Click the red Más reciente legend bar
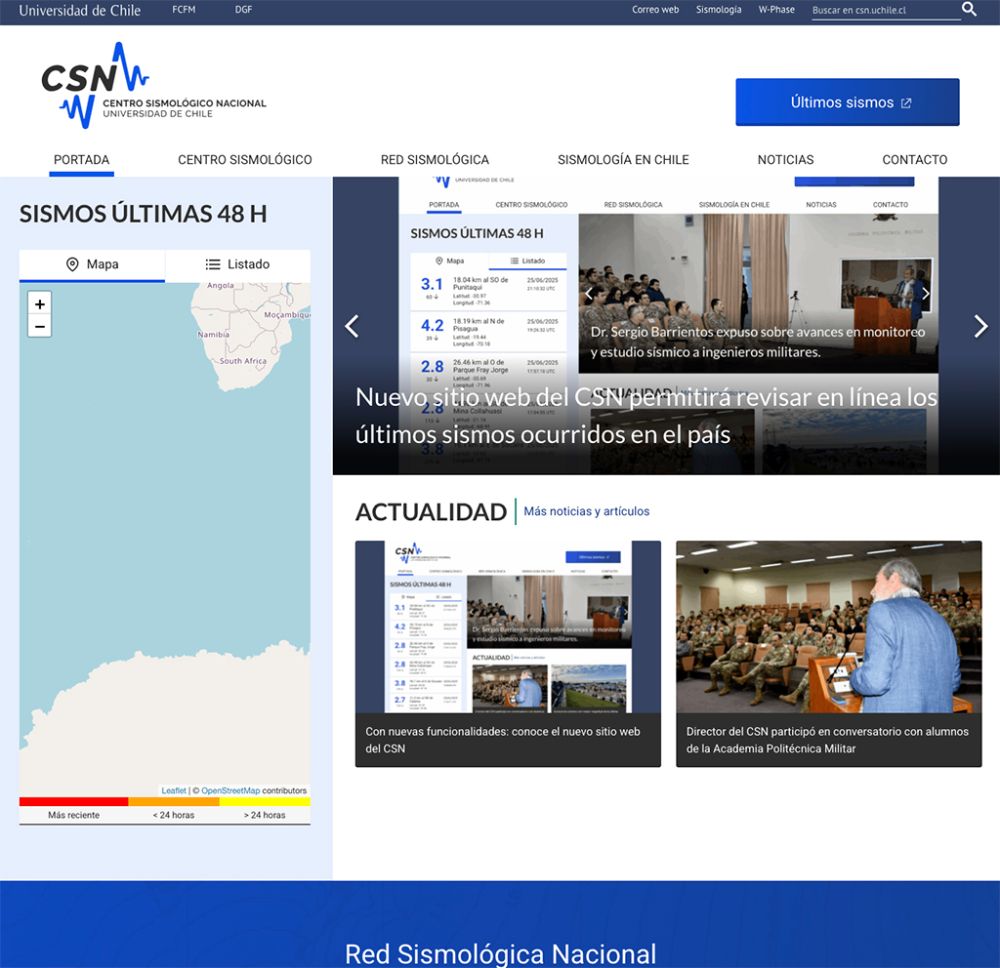1000x968 pixels. pos(74,801)
